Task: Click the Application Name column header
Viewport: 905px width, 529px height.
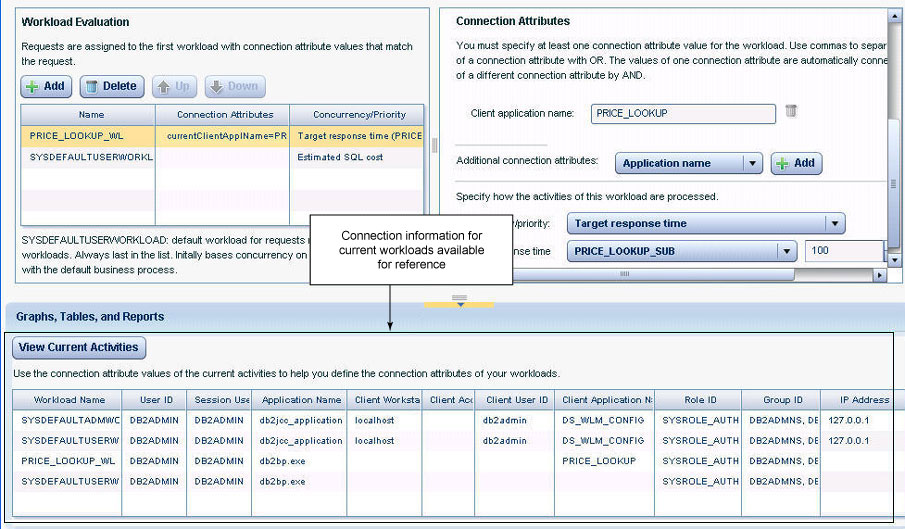Action: pos(300,400)
